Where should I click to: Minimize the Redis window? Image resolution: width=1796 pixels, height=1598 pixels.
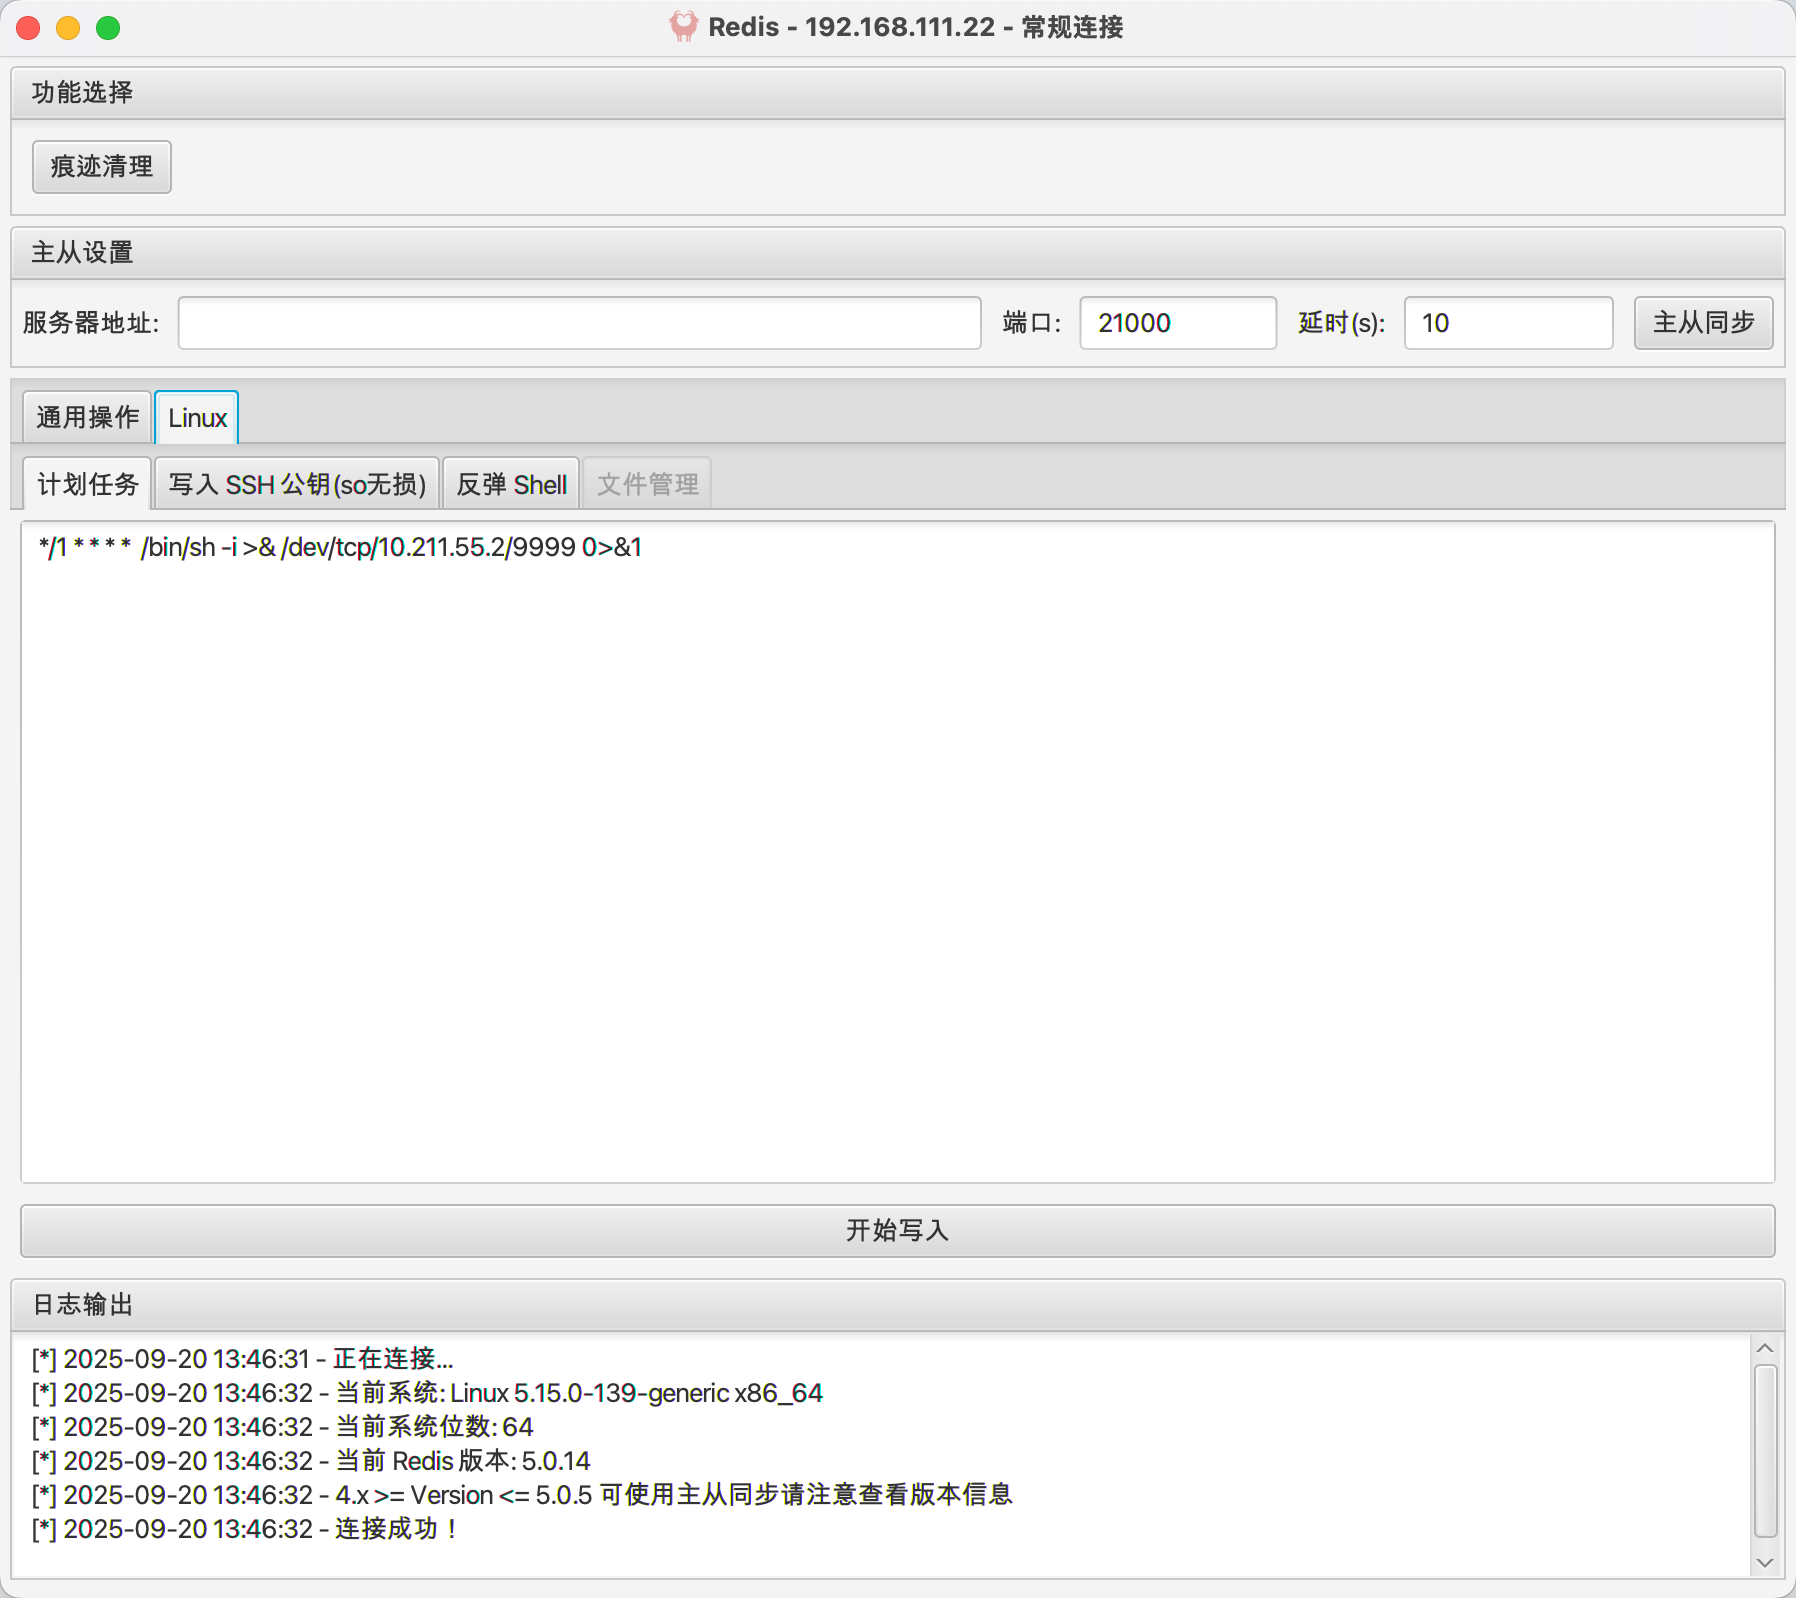tap(68, 28)
